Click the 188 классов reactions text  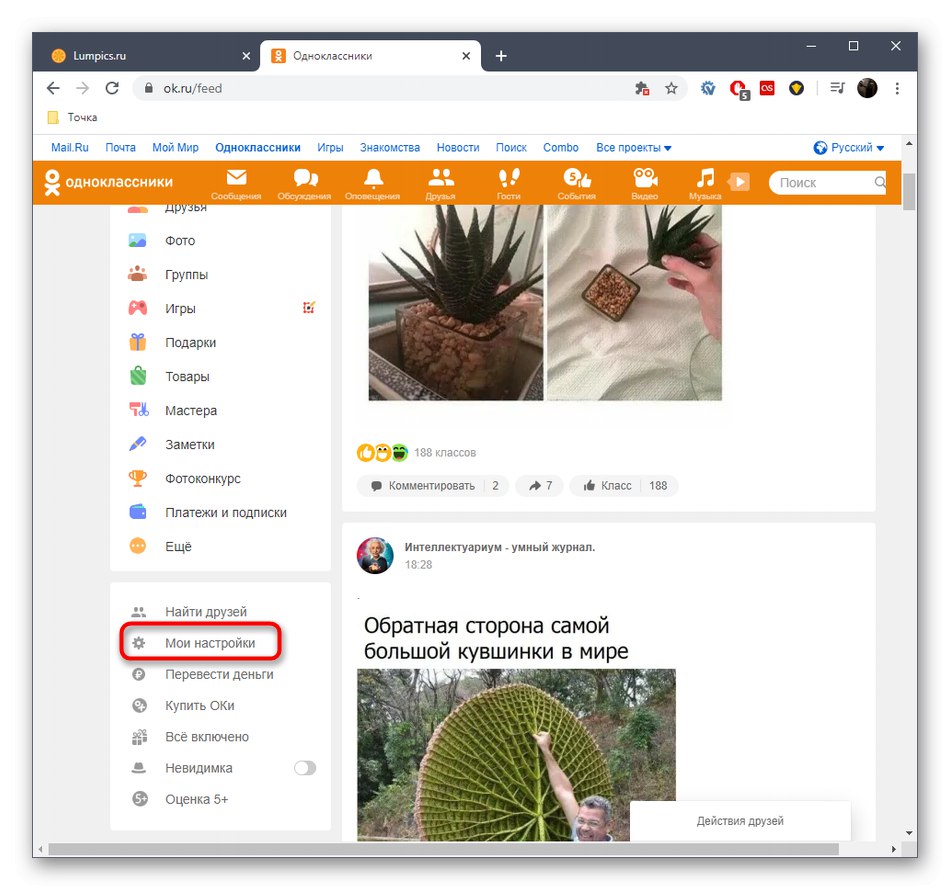coord(445,453)
